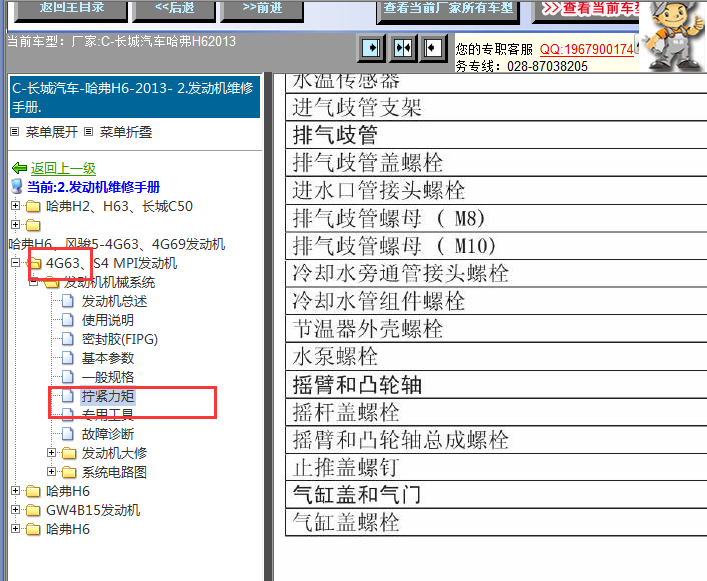707x581 pixels.
Task: Open the 一般规格 page
Action: coord(108,377)
